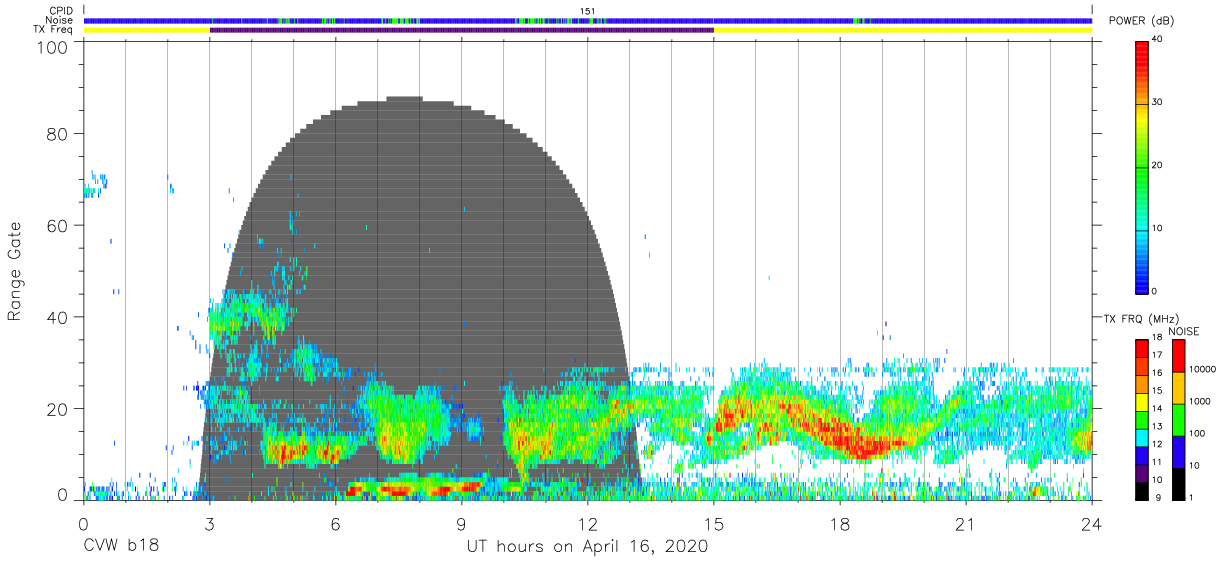Click the 17 label on the TX FRQ legend

(1158, 355)
